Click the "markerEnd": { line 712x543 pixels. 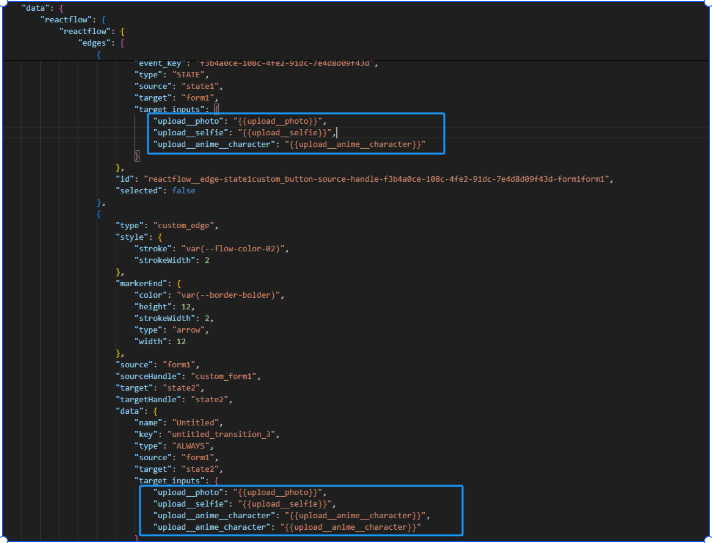point(148,283)
